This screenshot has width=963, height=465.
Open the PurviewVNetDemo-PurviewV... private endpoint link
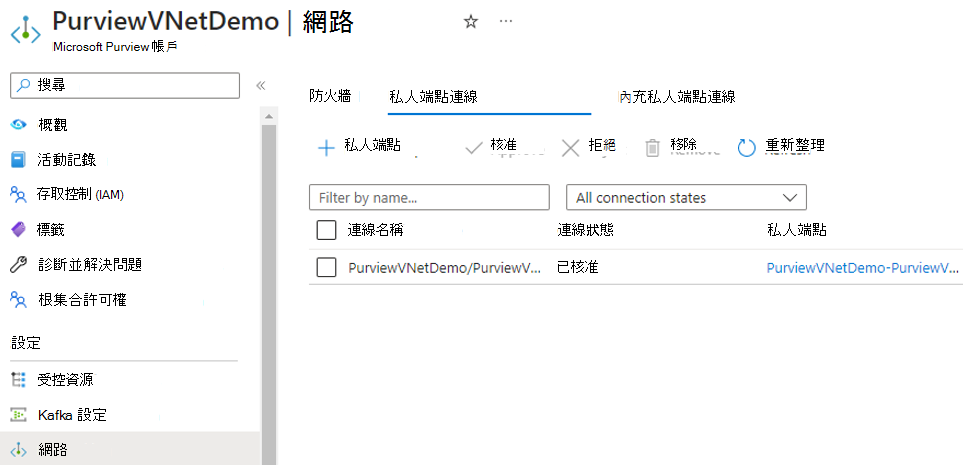tap(862, 268)
